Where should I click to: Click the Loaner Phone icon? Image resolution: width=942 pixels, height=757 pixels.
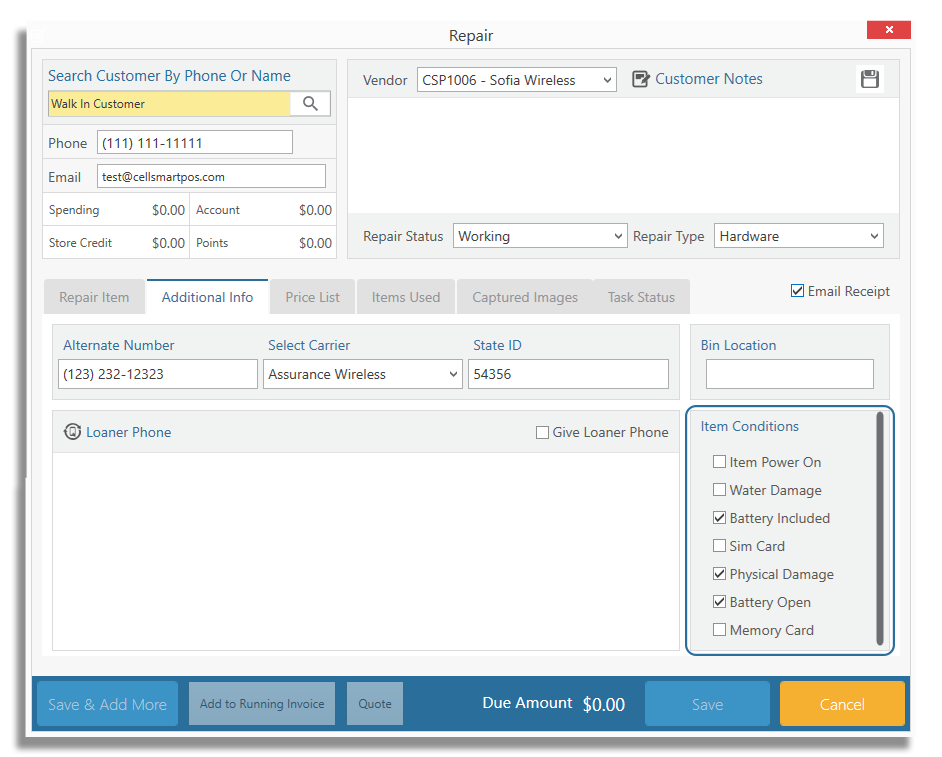click(x=73, y=431)
